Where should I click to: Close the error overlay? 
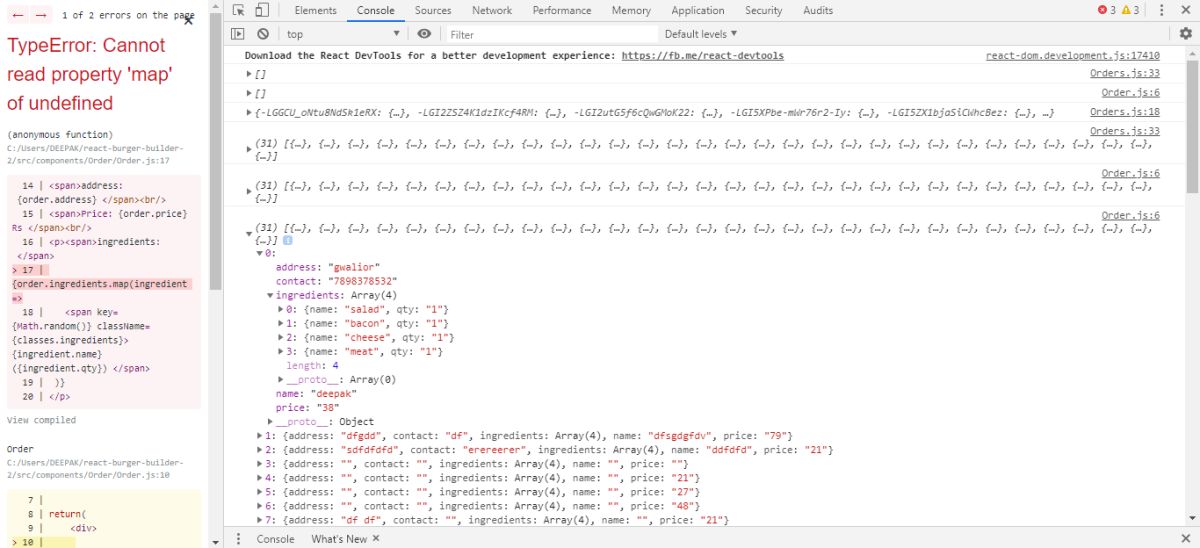pos(189,21)
